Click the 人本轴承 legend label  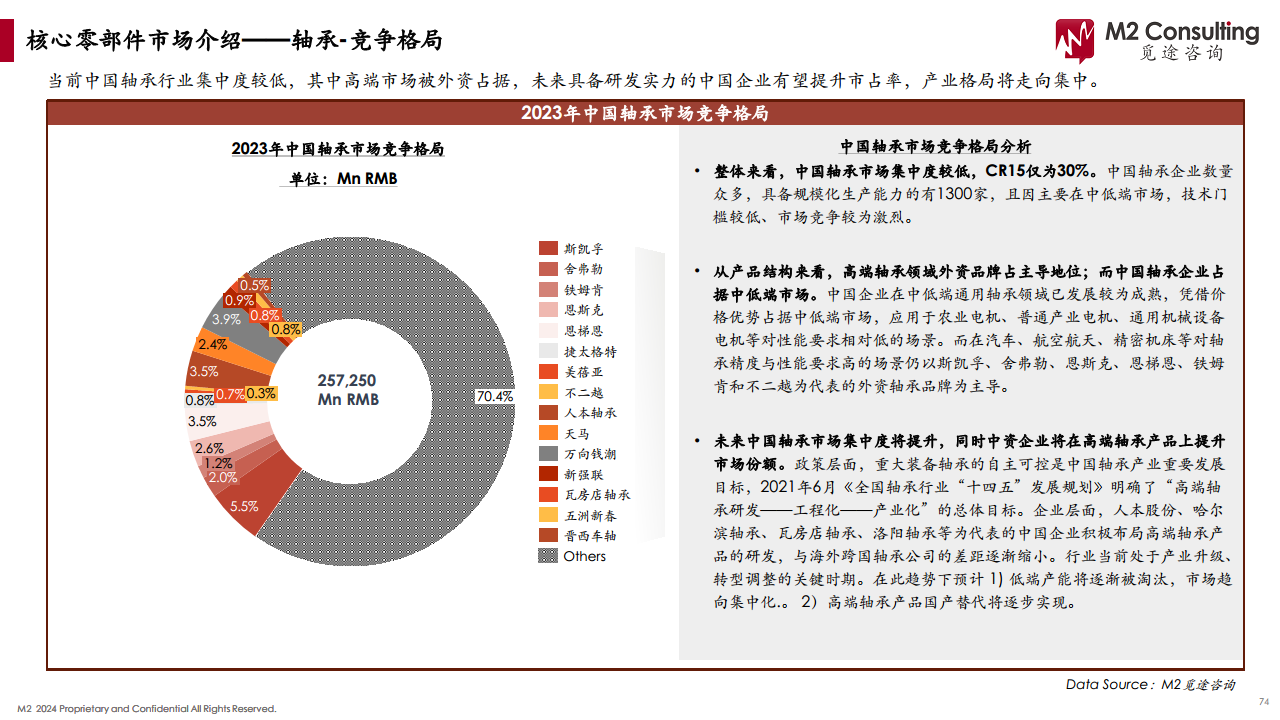(x=590, y=412)
